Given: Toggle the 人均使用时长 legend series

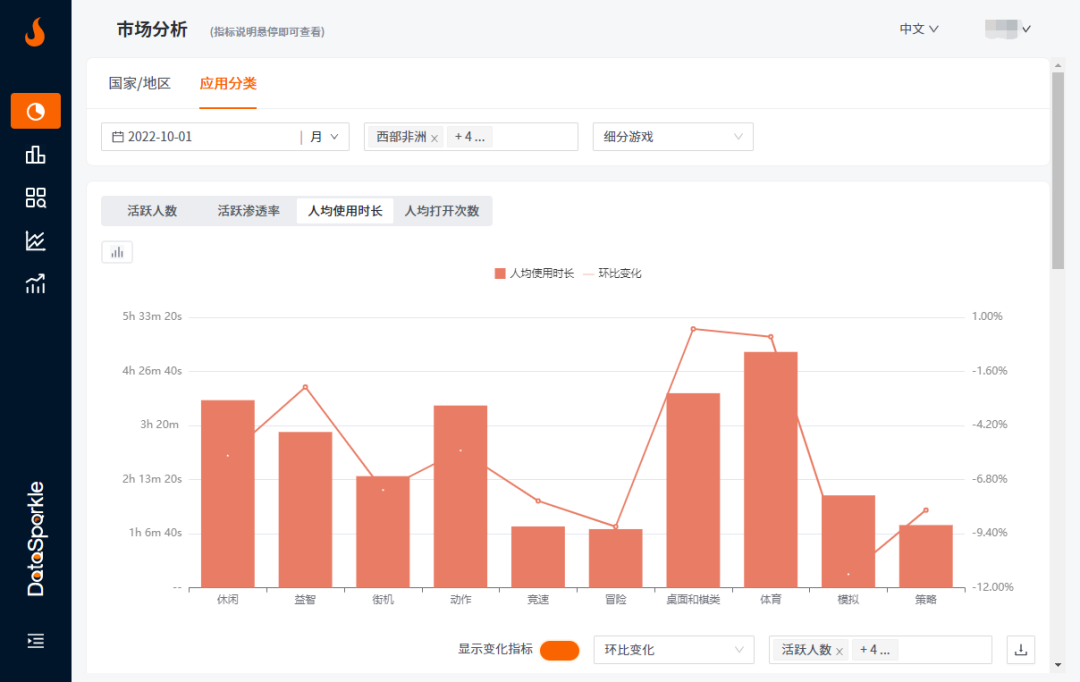Looking at the screenshot, I should coord(534,273).
